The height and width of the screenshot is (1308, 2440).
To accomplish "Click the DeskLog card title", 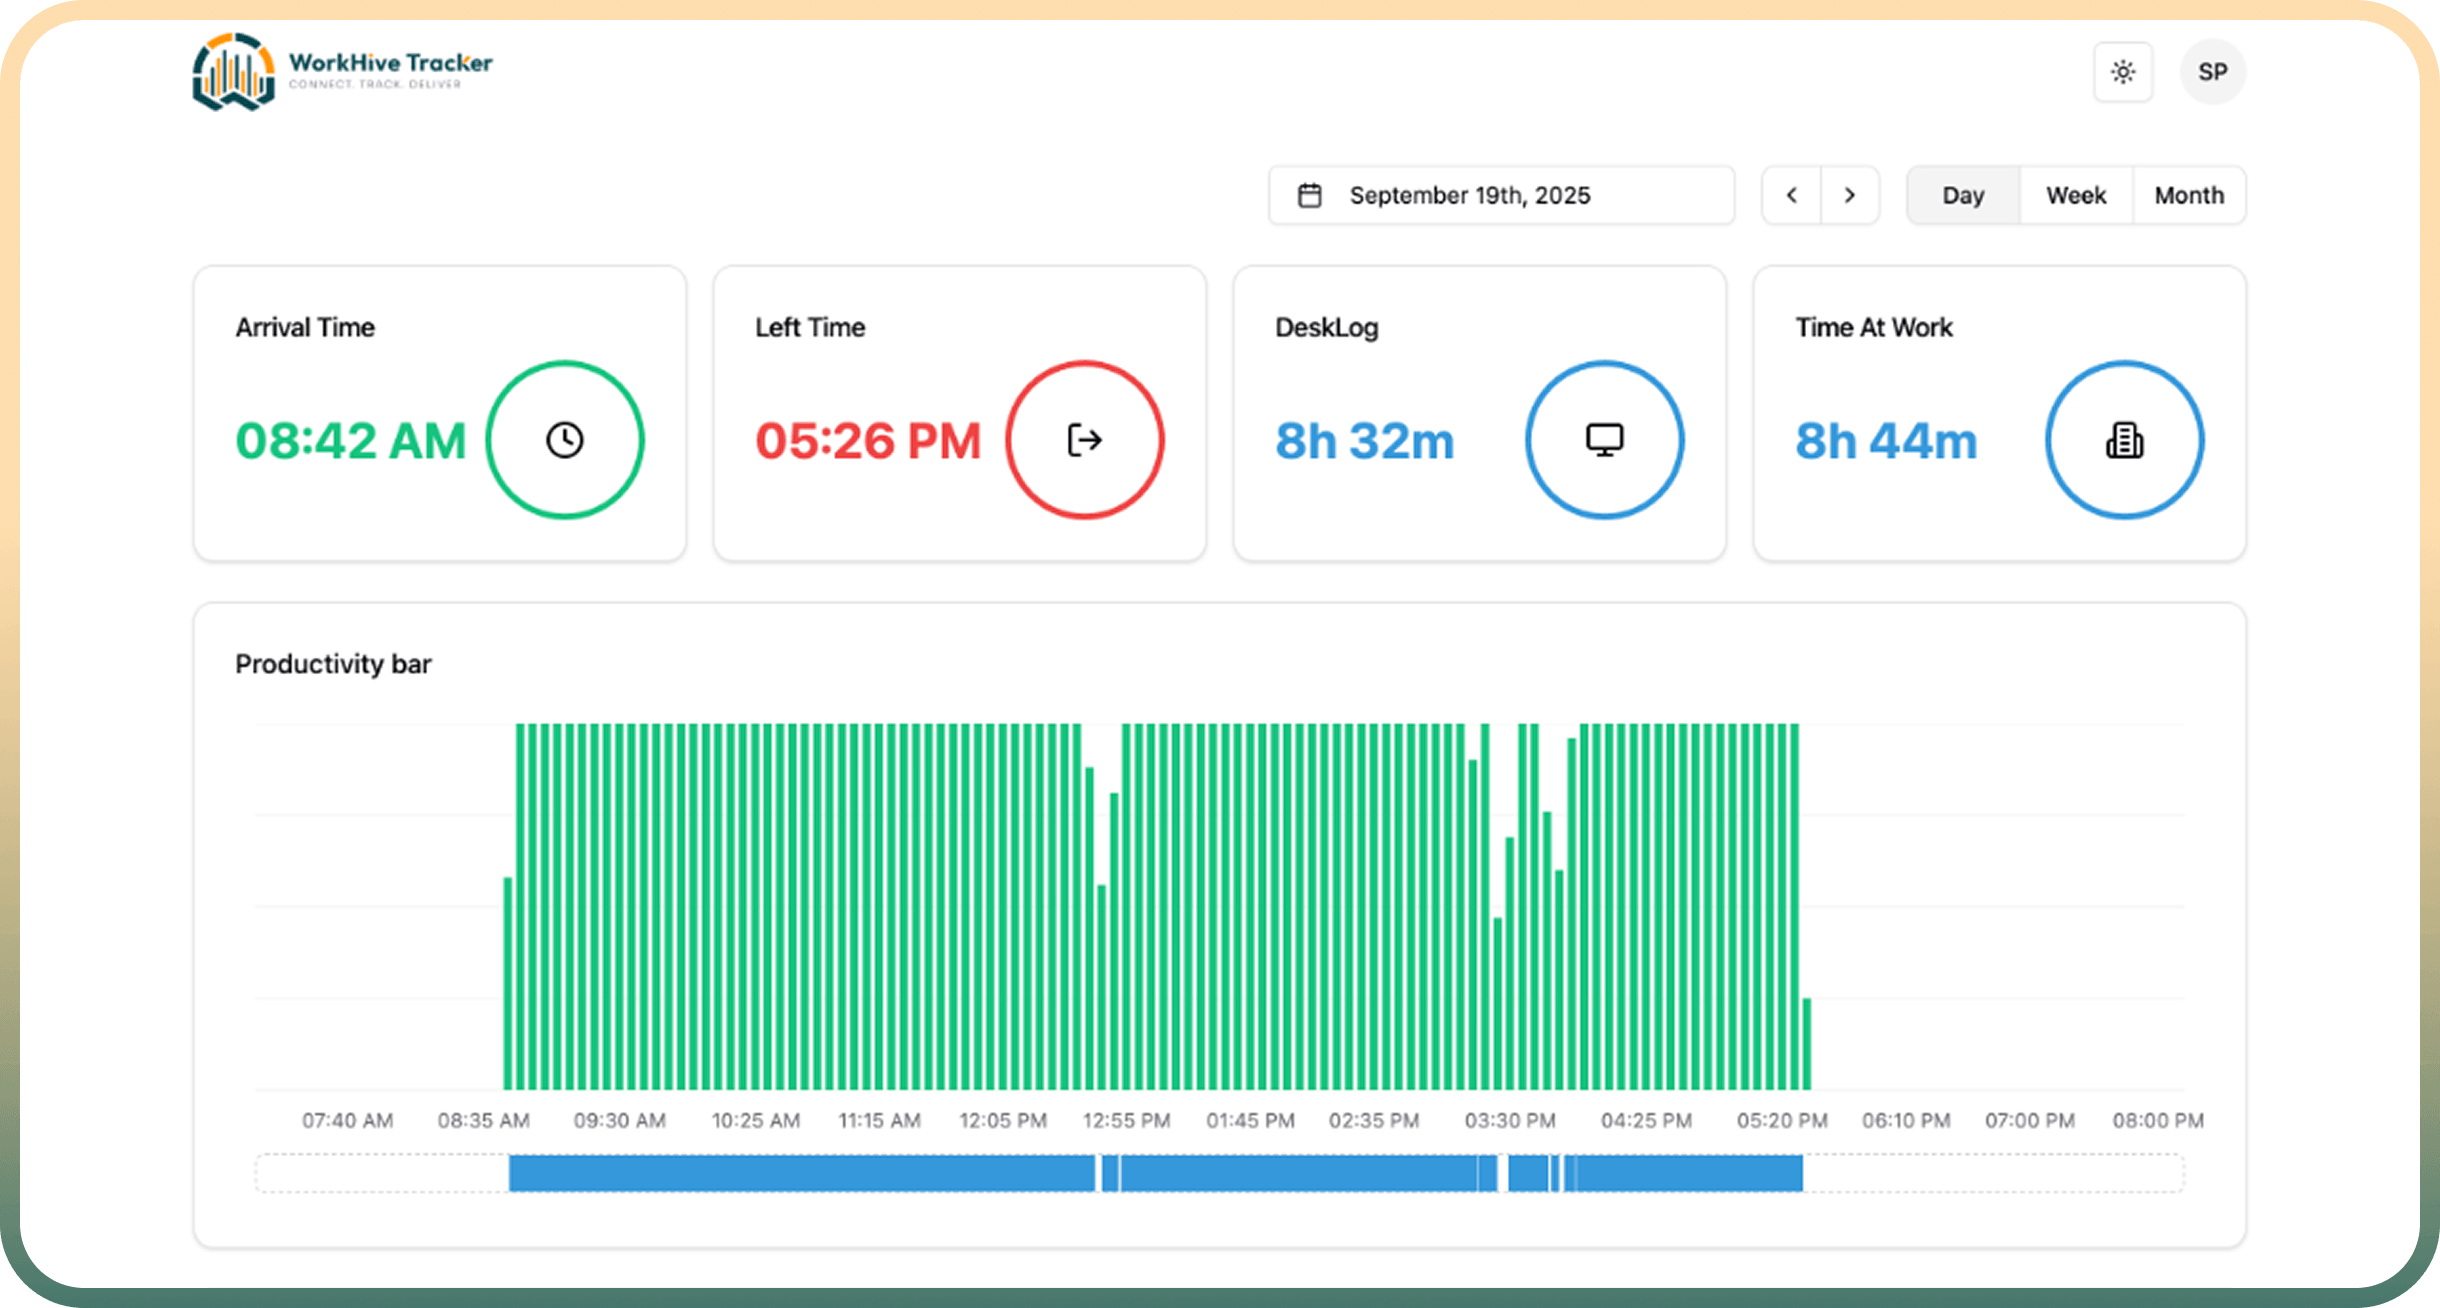I will pos(1327,327).
